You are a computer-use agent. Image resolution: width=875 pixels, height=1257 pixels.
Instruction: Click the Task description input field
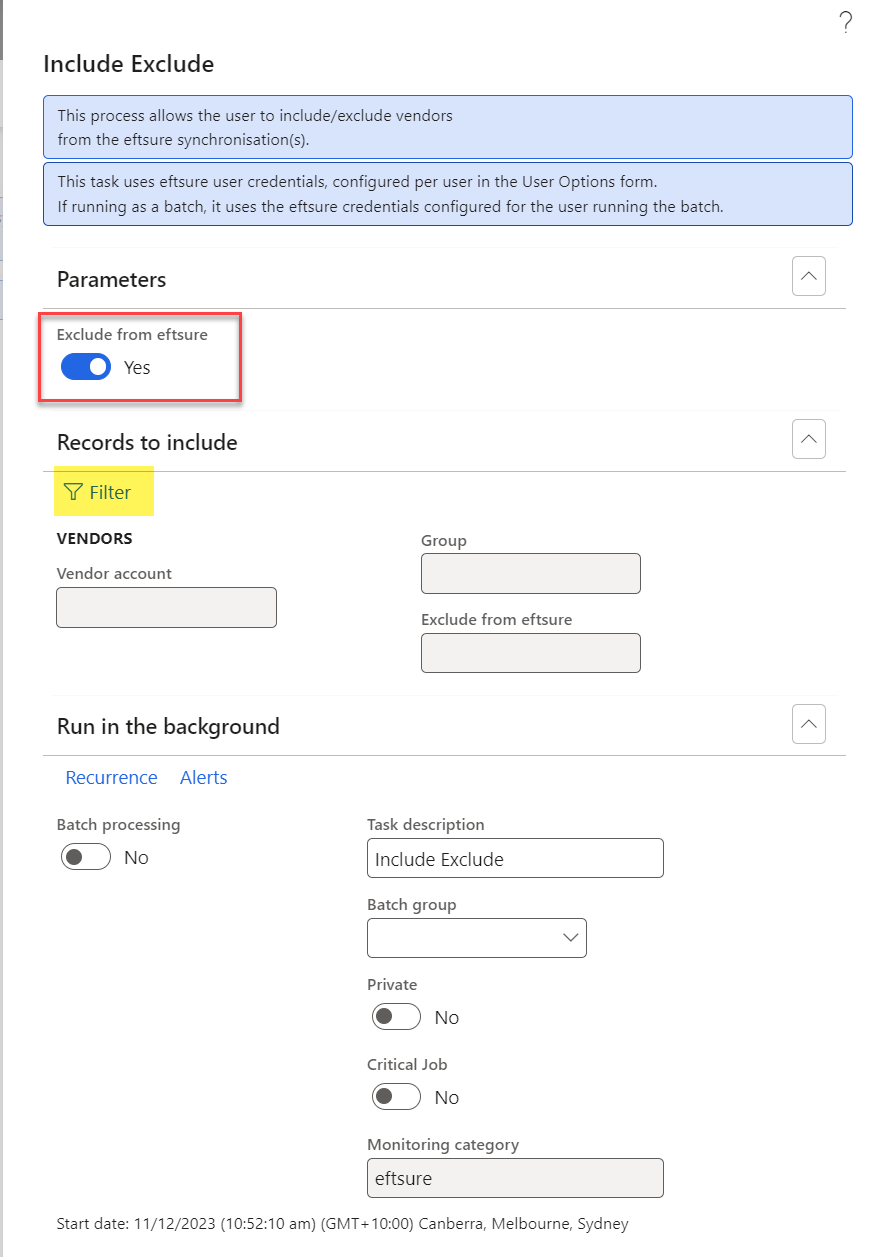point(515,858)
